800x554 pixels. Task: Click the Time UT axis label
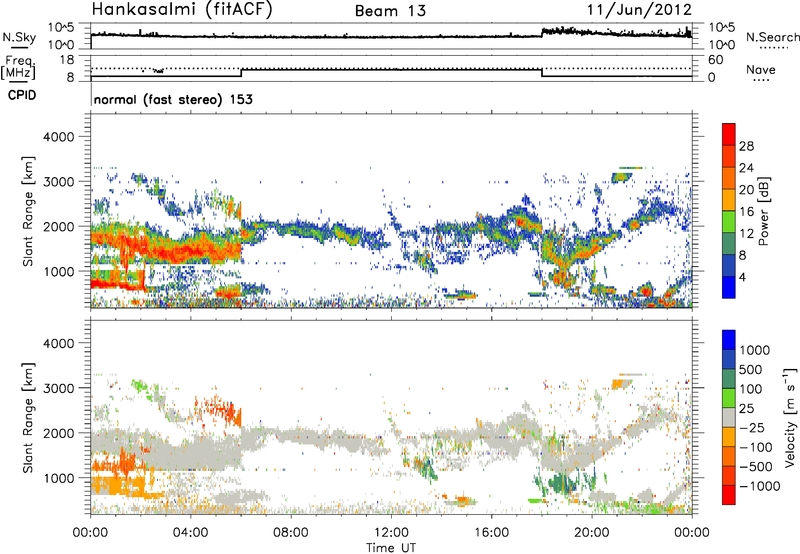tap(391, 547)
